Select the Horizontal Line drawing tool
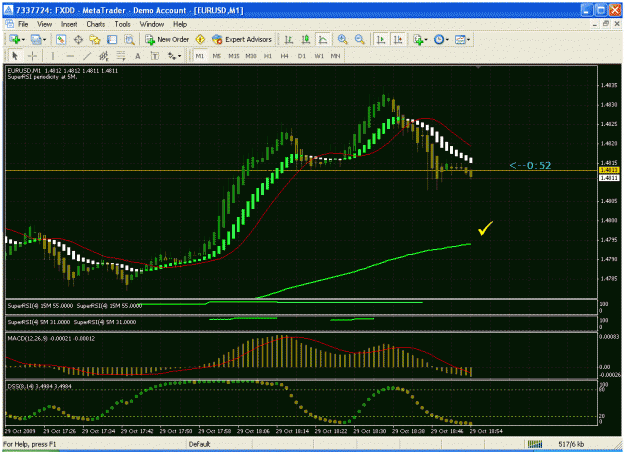The height and width of the screenshot is (452, 625). click(70, 56)
